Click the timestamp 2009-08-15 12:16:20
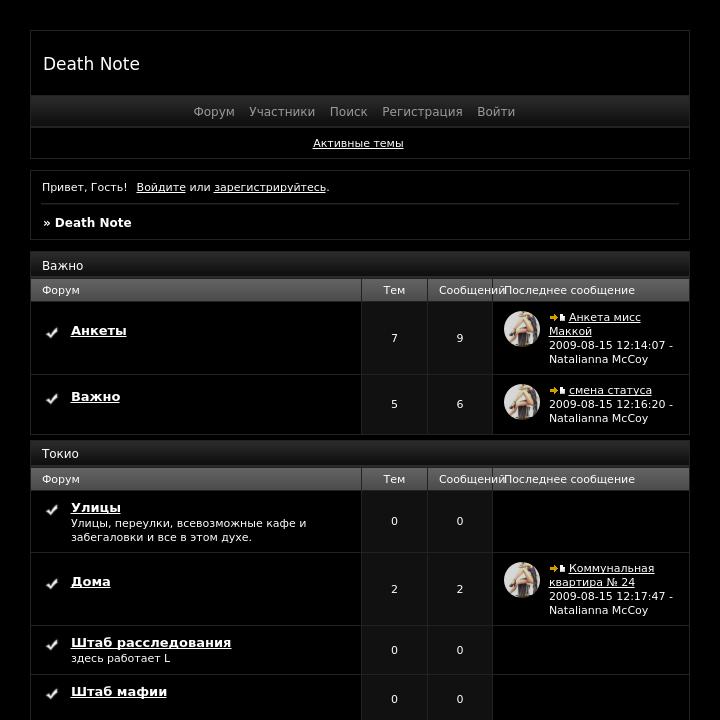The width and height of the screenshot is (720, 720). 607,405
